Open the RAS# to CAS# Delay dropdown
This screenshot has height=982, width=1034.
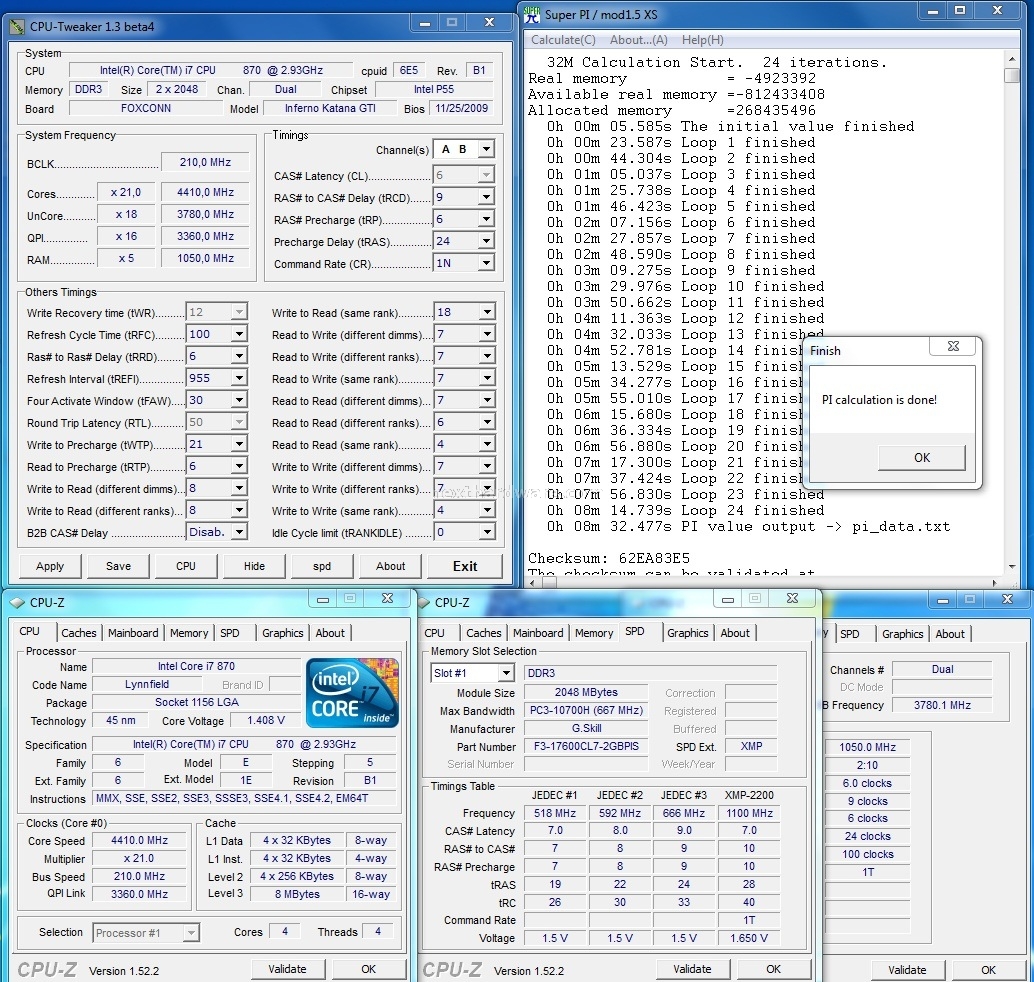[486, 197]
